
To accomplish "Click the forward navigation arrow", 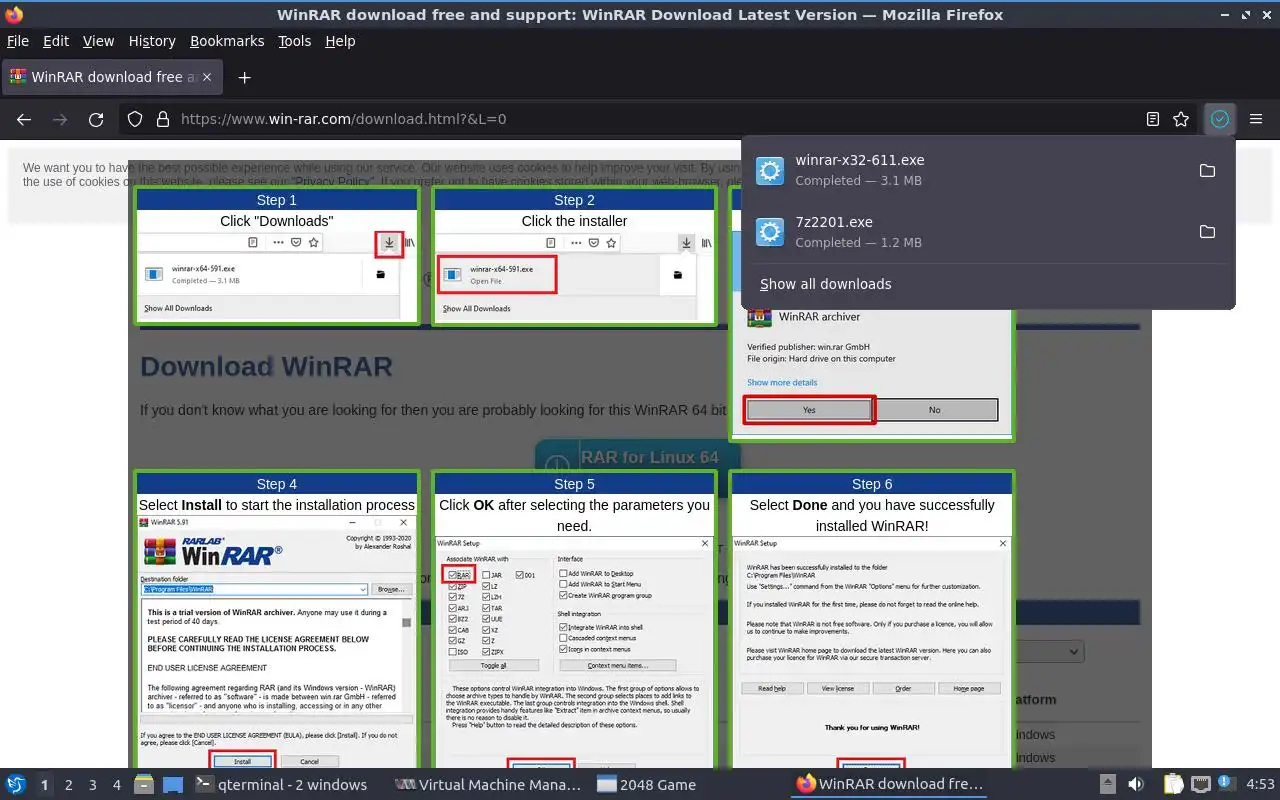I will [x=60, y=119].
